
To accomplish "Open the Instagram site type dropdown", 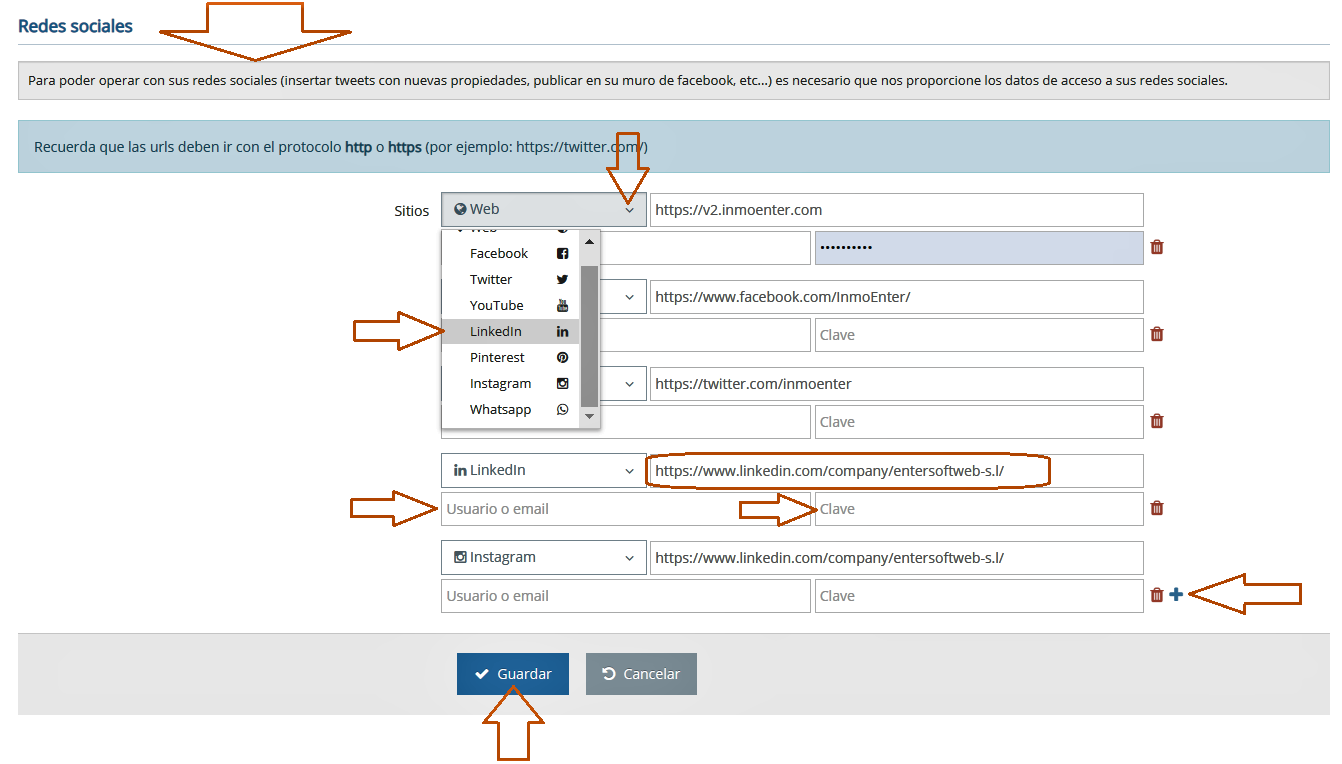I will [x=544, y=558].
